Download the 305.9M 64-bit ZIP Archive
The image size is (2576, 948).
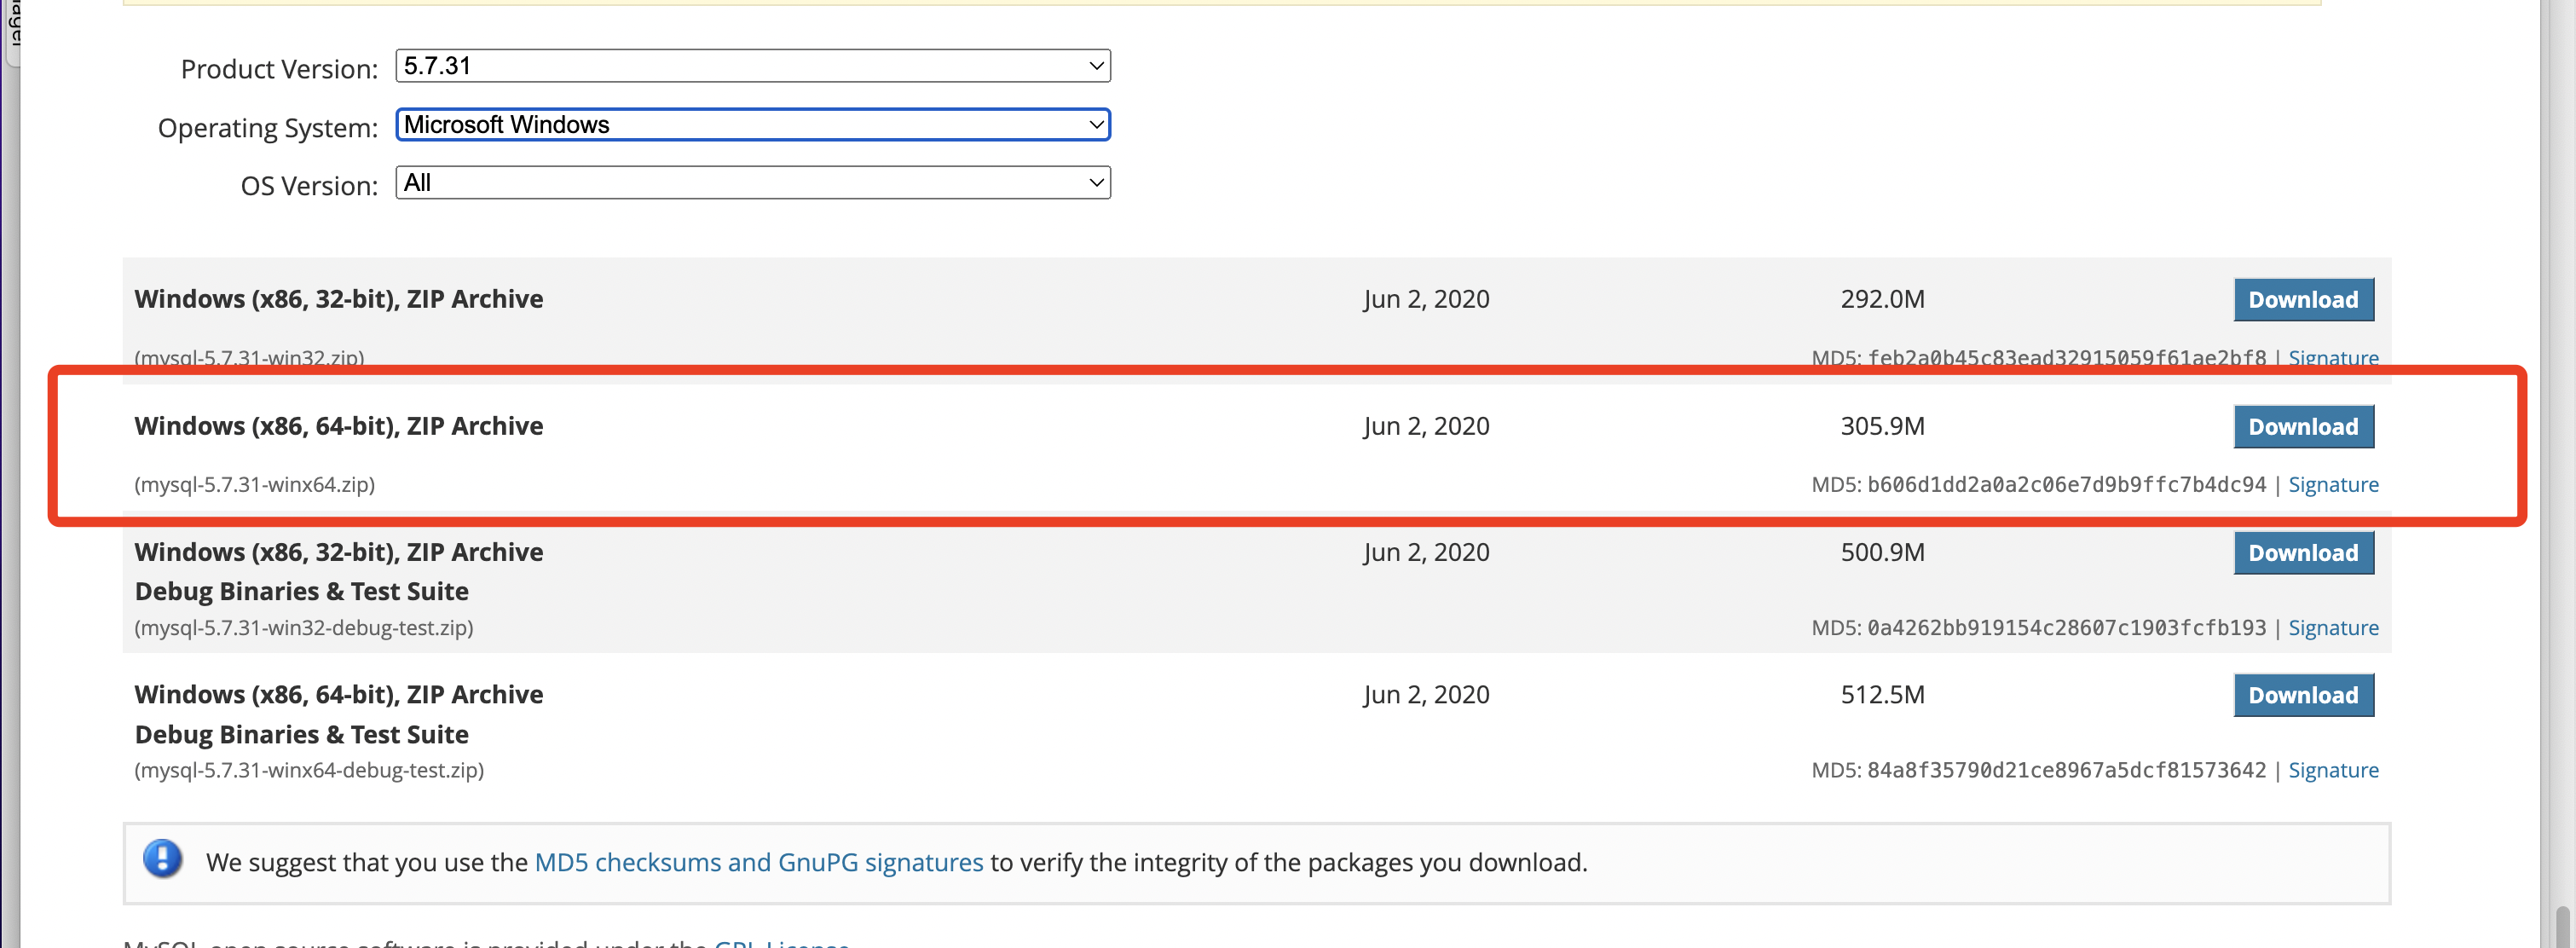[2302, 427]
